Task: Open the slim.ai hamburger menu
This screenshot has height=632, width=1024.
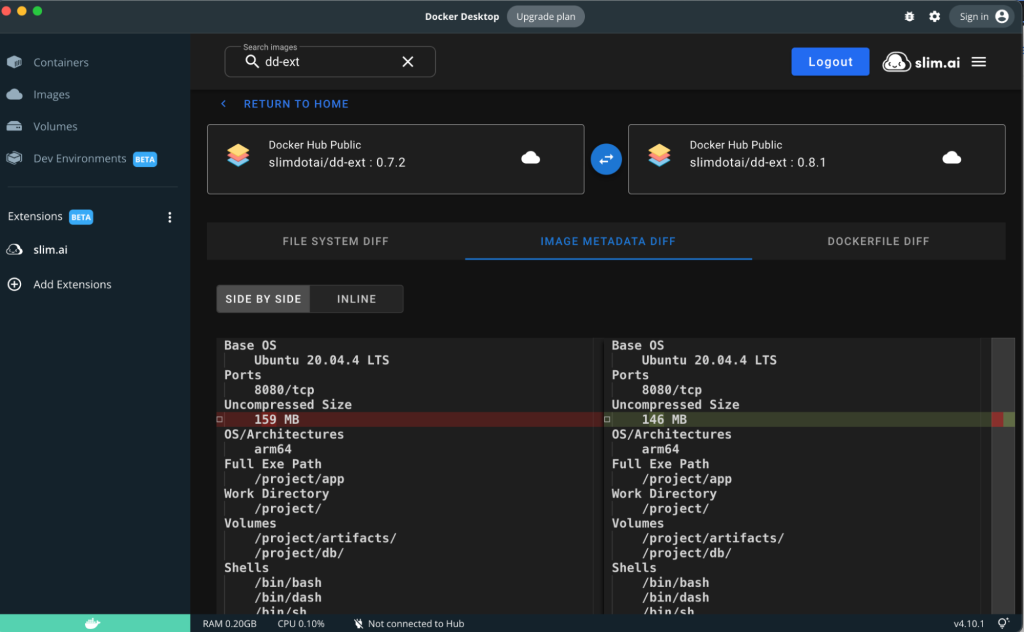Action: click(978, 62)
